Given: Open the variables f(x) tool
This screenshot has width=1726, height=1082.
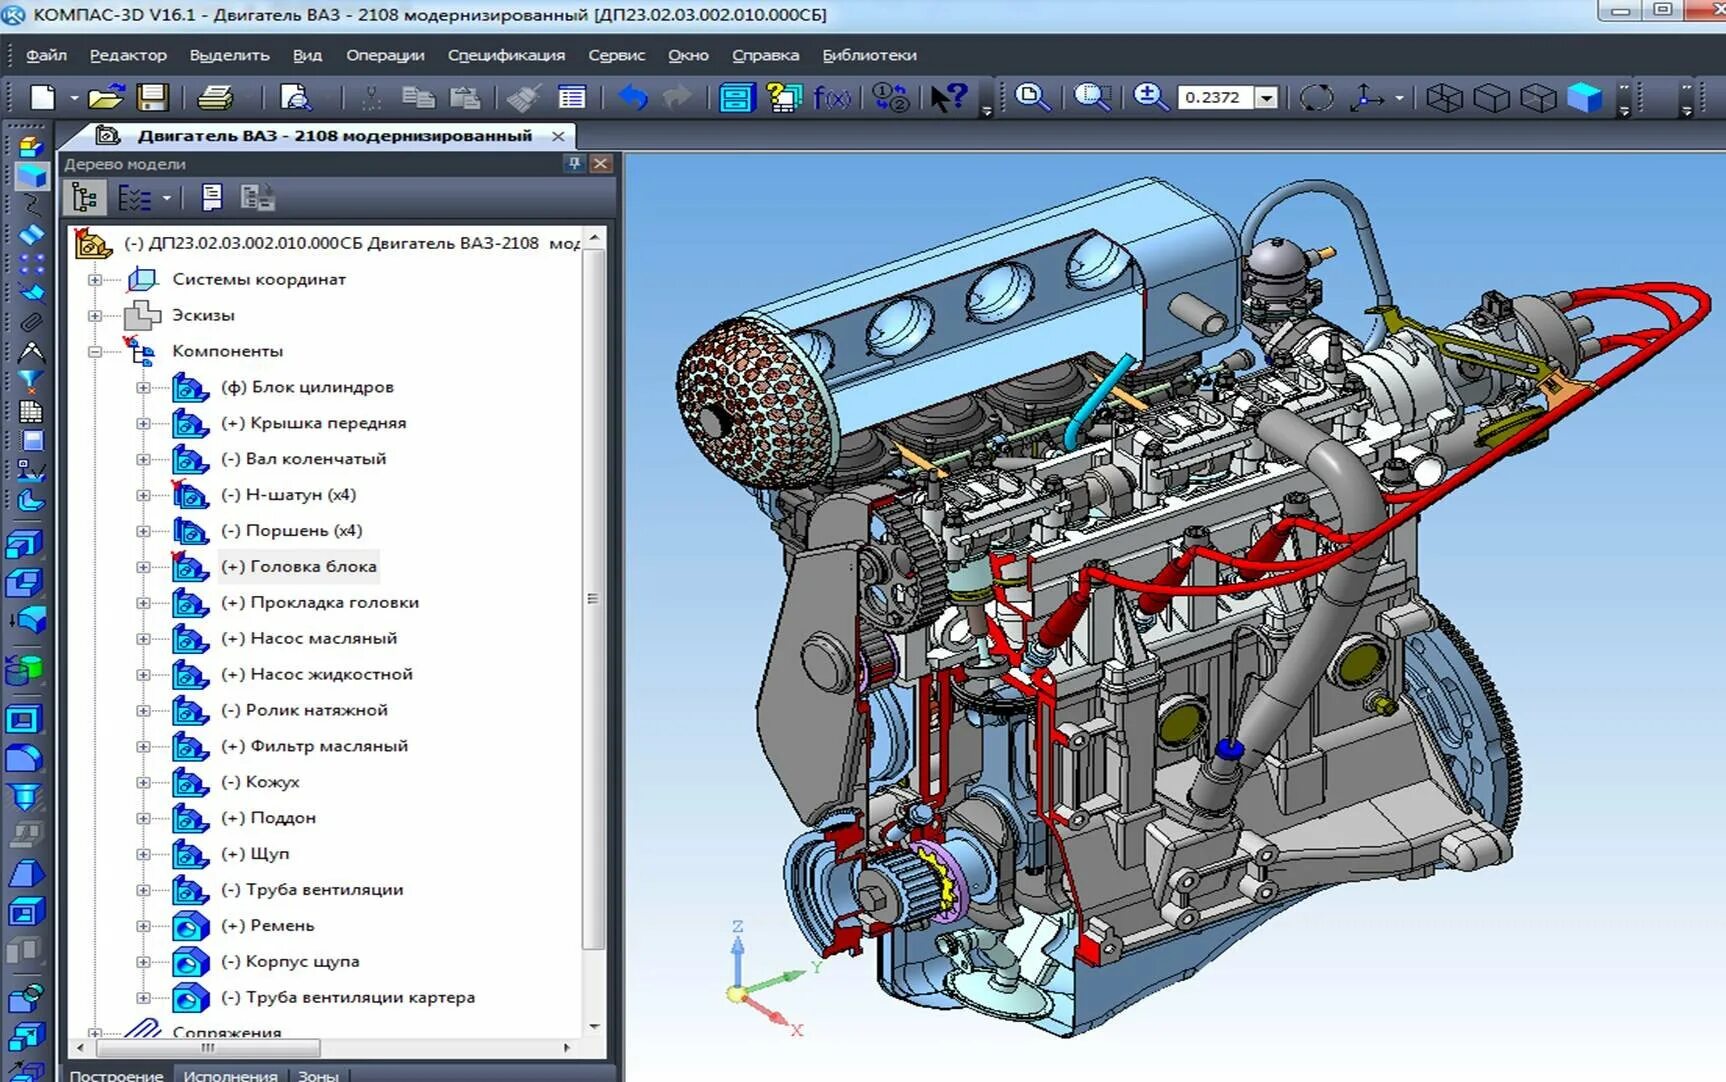Looking at the screenshot, I should pos(831,97).
